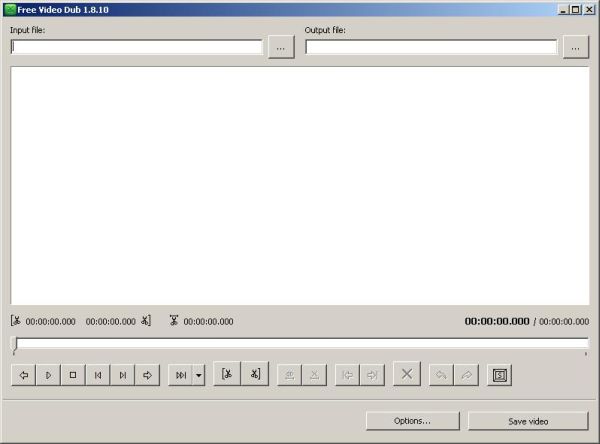Click the Save video button
The height and width of the screenshot is (444, 600).
528,421
